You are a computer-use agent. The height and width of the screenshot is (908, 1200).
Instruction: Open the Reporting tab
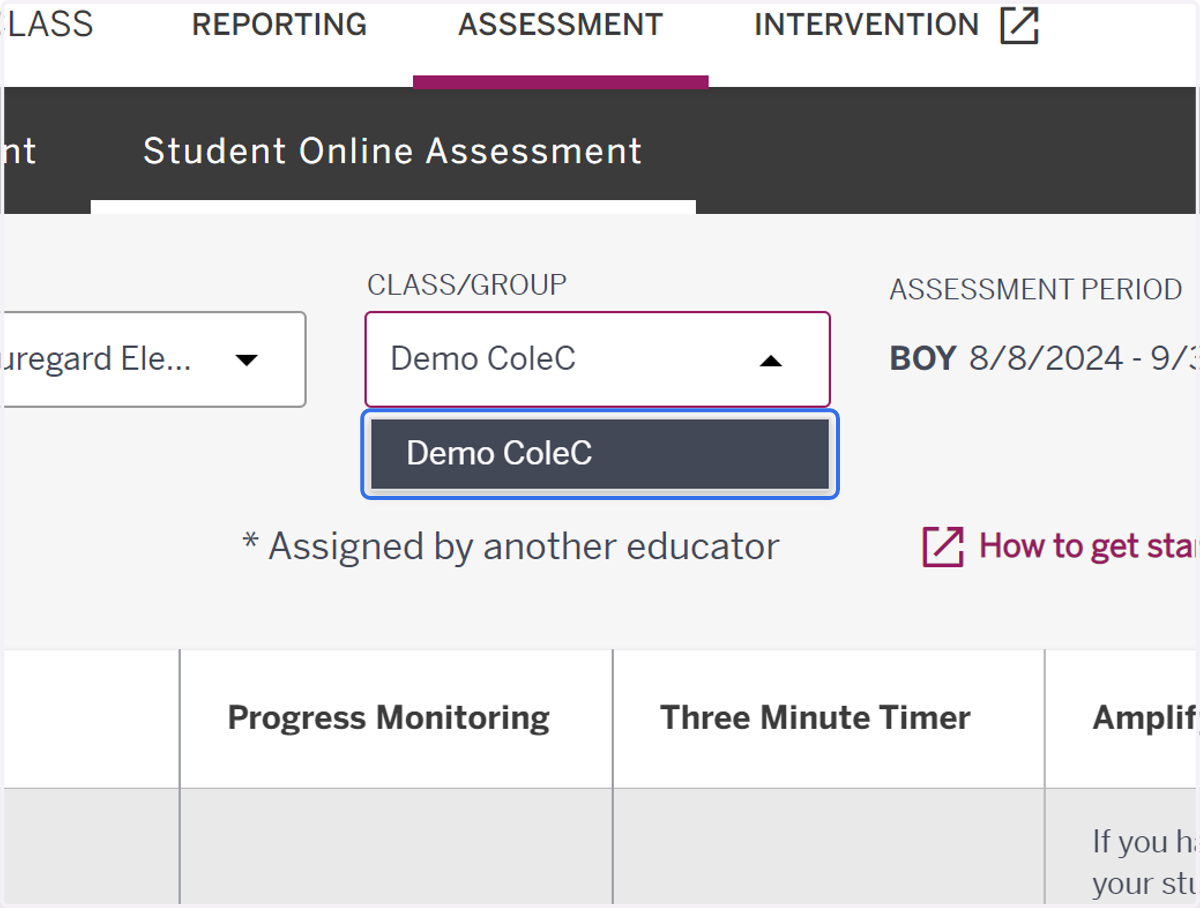tap(279, 25)
